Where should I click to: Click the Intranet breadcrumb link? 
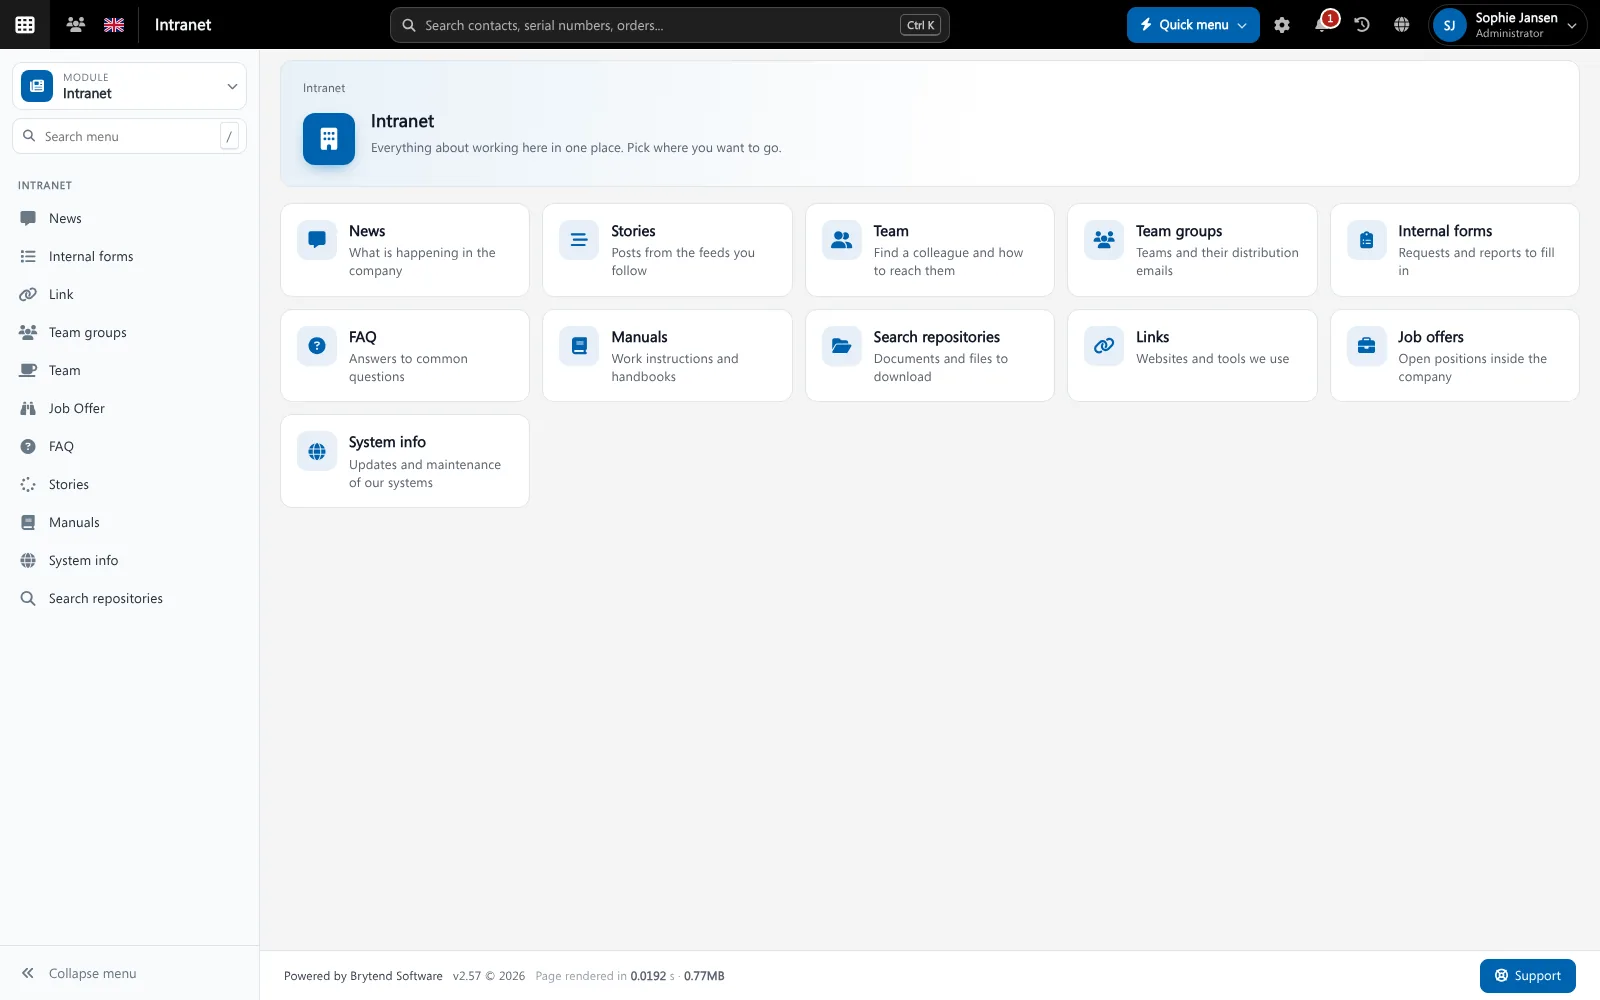pos(324,88)
